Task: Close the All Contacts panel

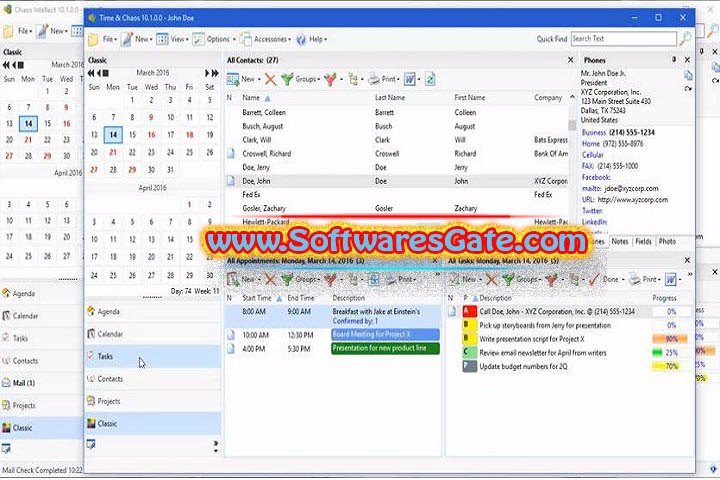Action: pyautogui.click(x=570, y=60)
